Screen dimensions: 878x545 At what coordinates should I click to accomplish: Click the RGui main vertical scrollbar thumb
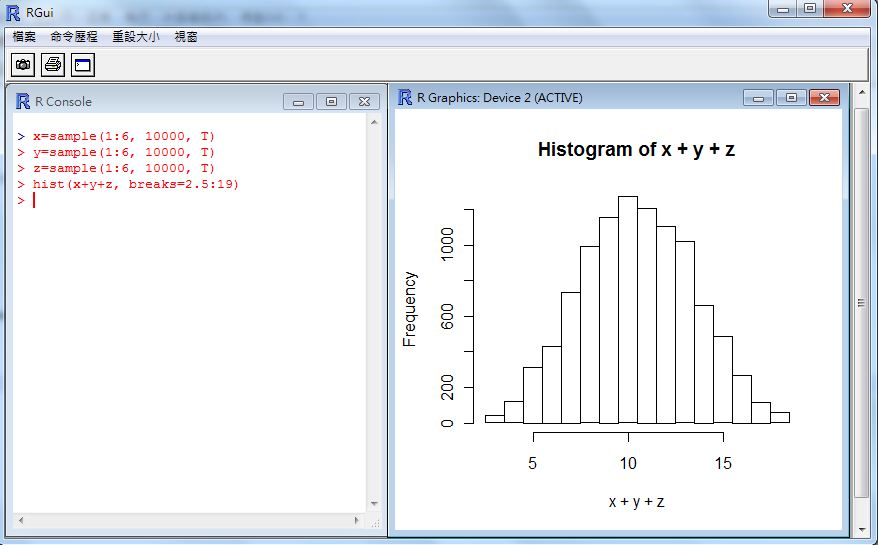click(x=861, y=300)
